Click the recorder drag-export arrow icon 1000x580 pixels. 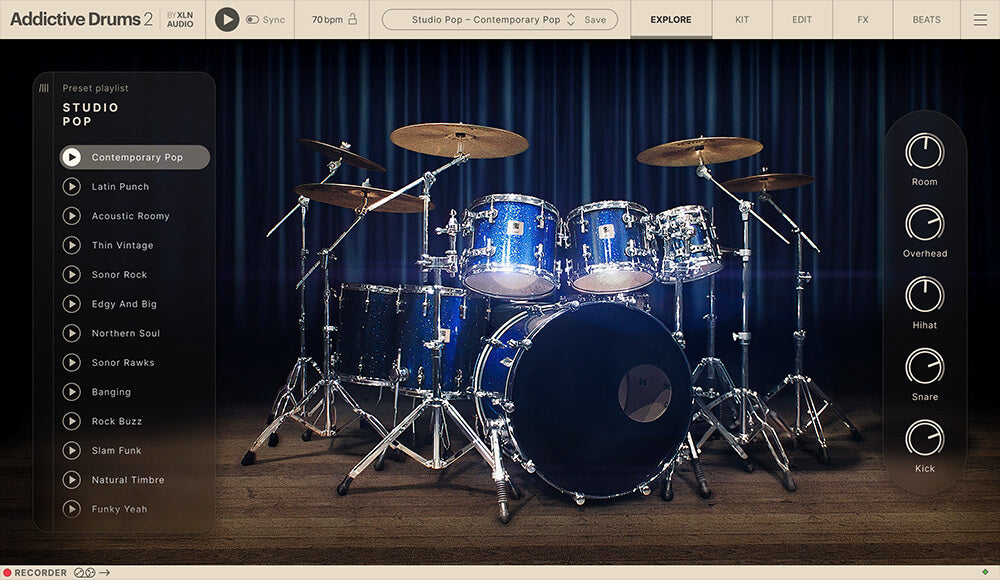[105, 573]
